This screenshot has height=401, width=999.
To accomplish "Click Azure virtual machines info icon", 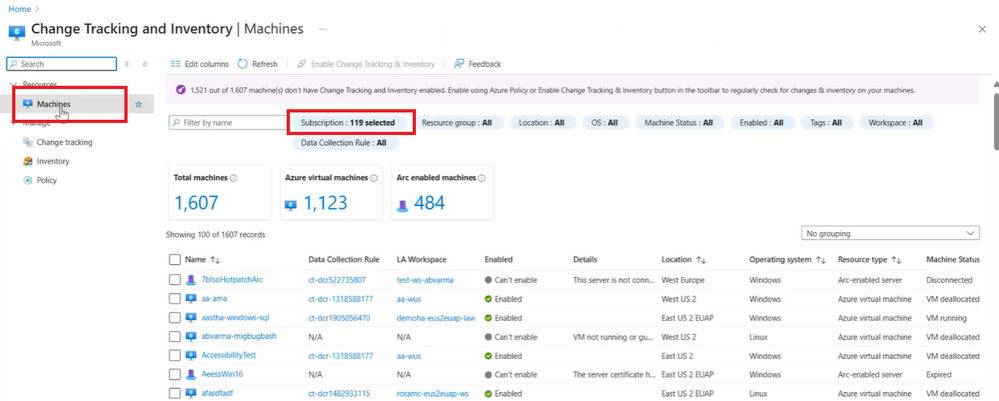I will pyautogui.click(x=373, y=179).
